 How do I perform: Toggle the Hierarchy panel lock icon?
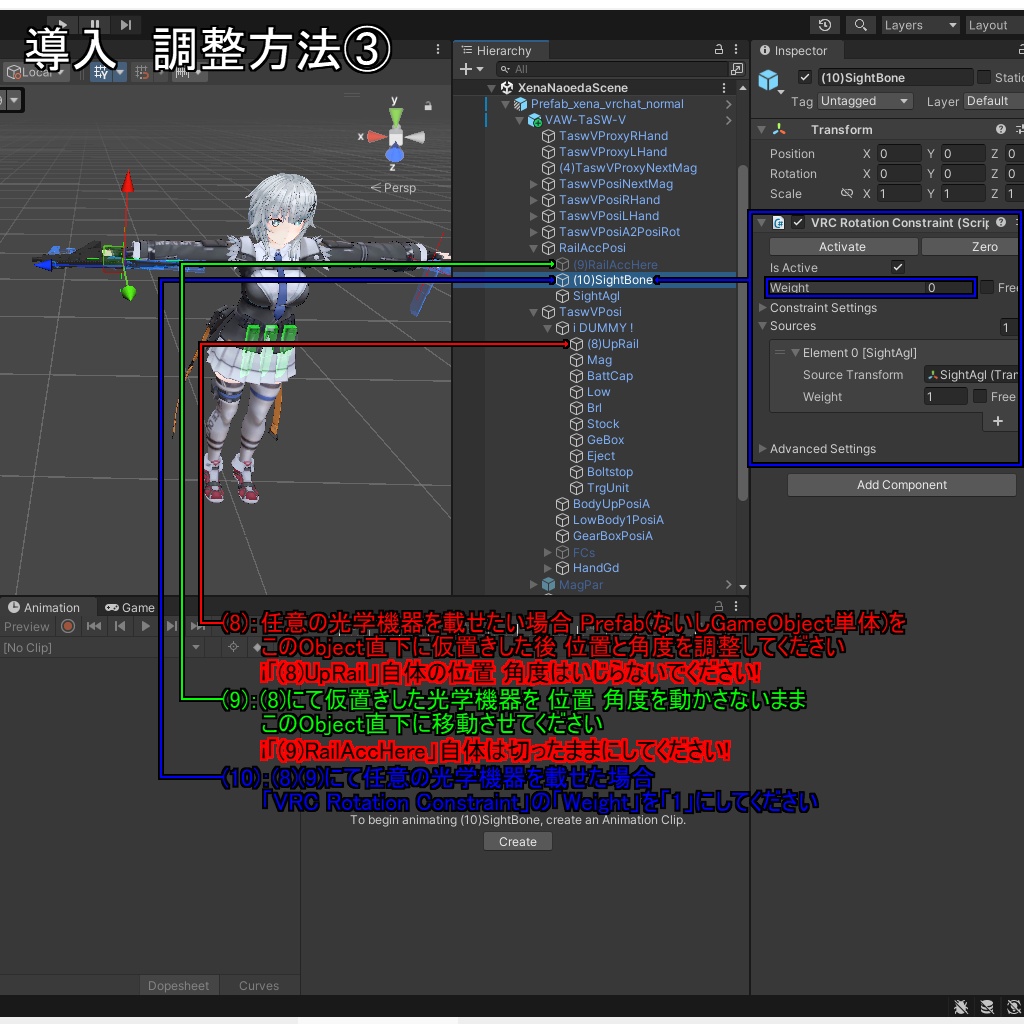[718, 50]
